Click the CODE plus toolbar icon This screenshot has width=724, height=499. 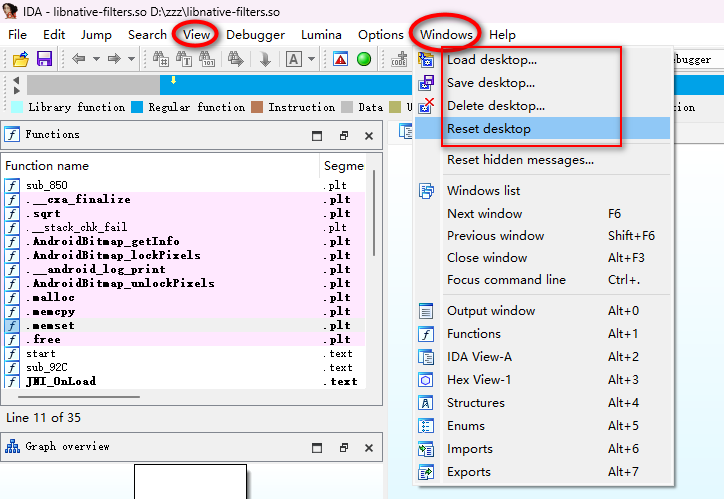coord(399,59)
